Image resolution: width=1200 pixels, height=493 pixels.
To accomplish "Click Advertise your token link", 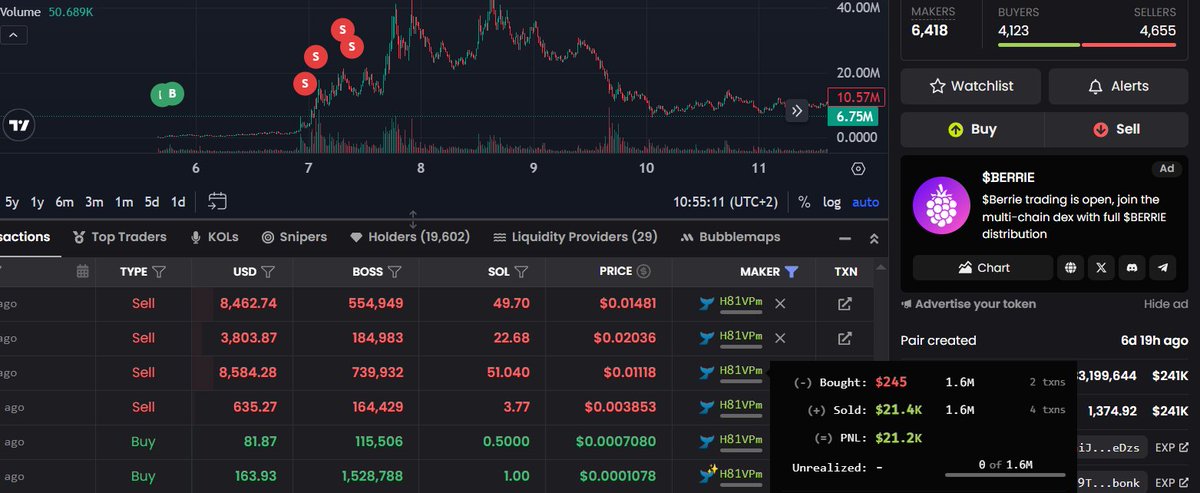I will [968, 303].
